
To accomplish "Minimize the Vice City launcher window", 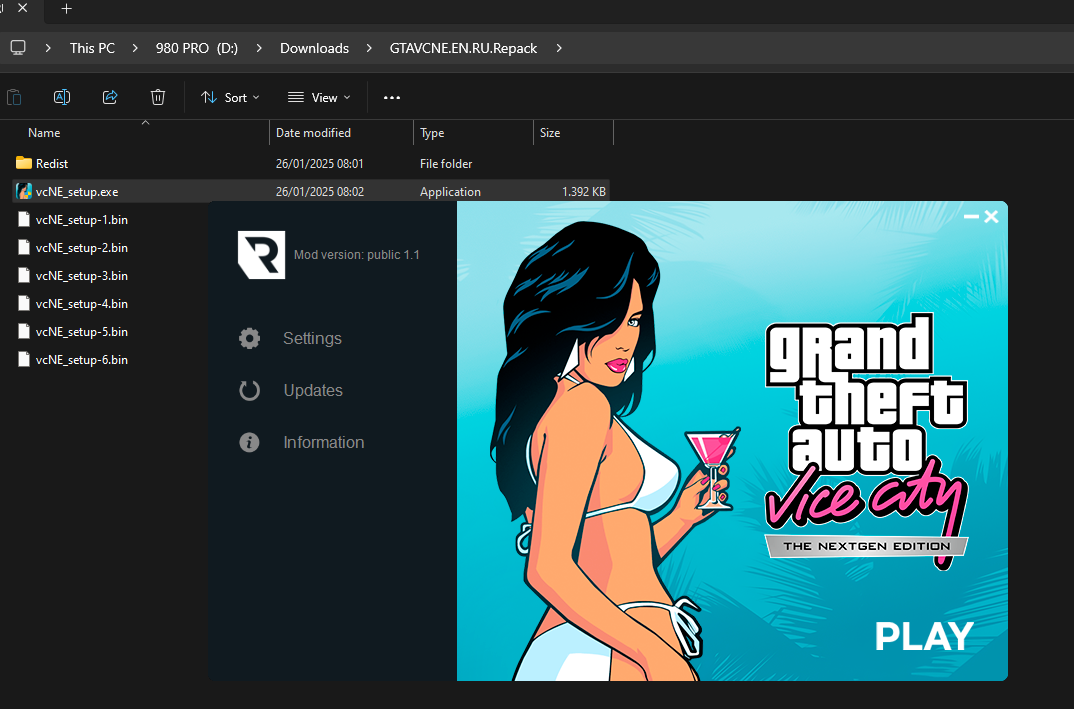I will [x=971, y=216].
